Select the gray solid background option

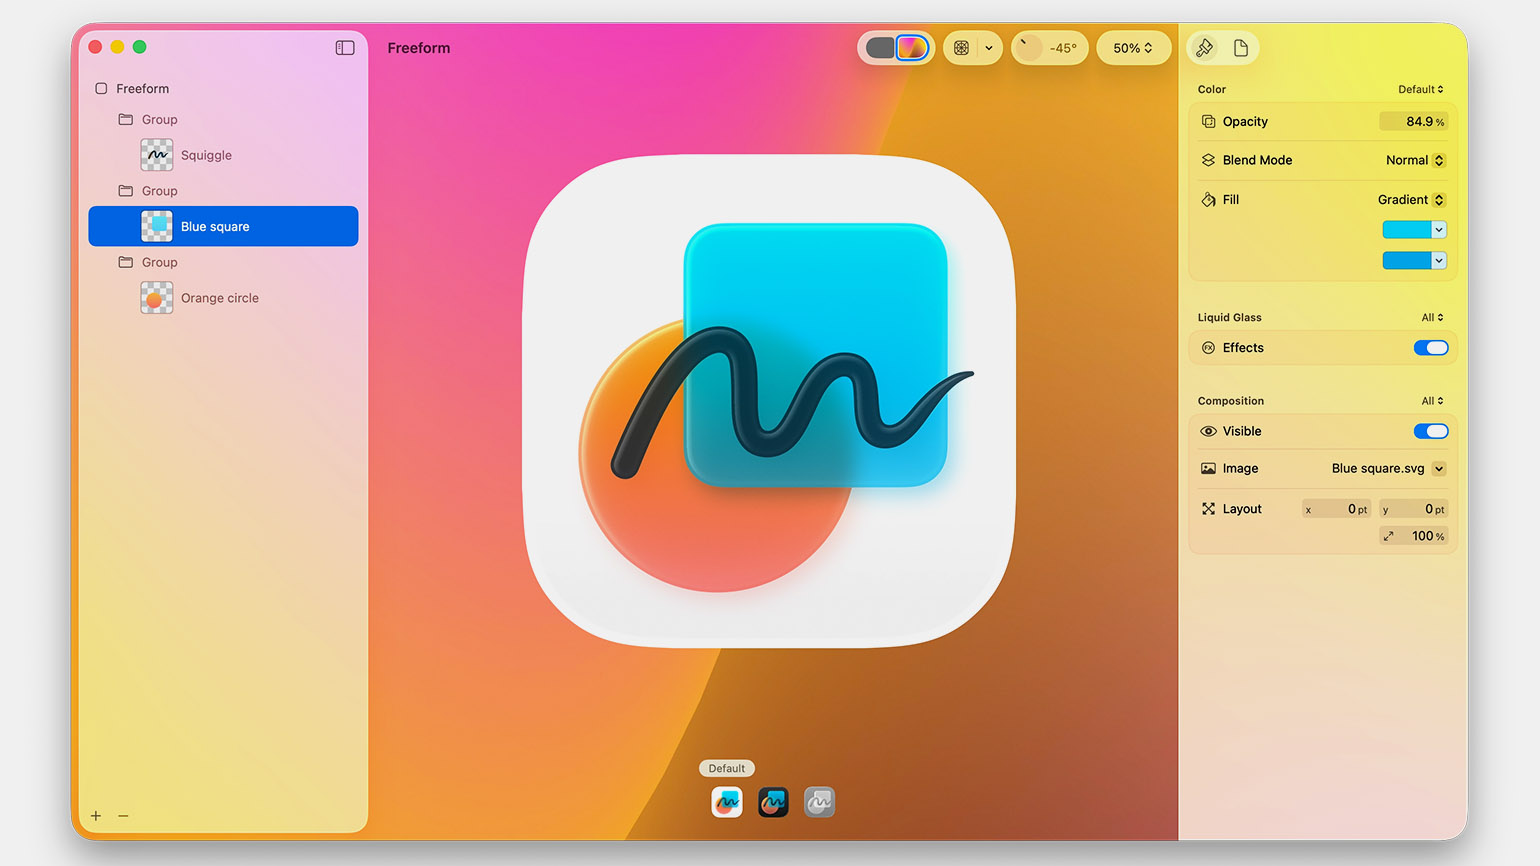click(880, 48)
